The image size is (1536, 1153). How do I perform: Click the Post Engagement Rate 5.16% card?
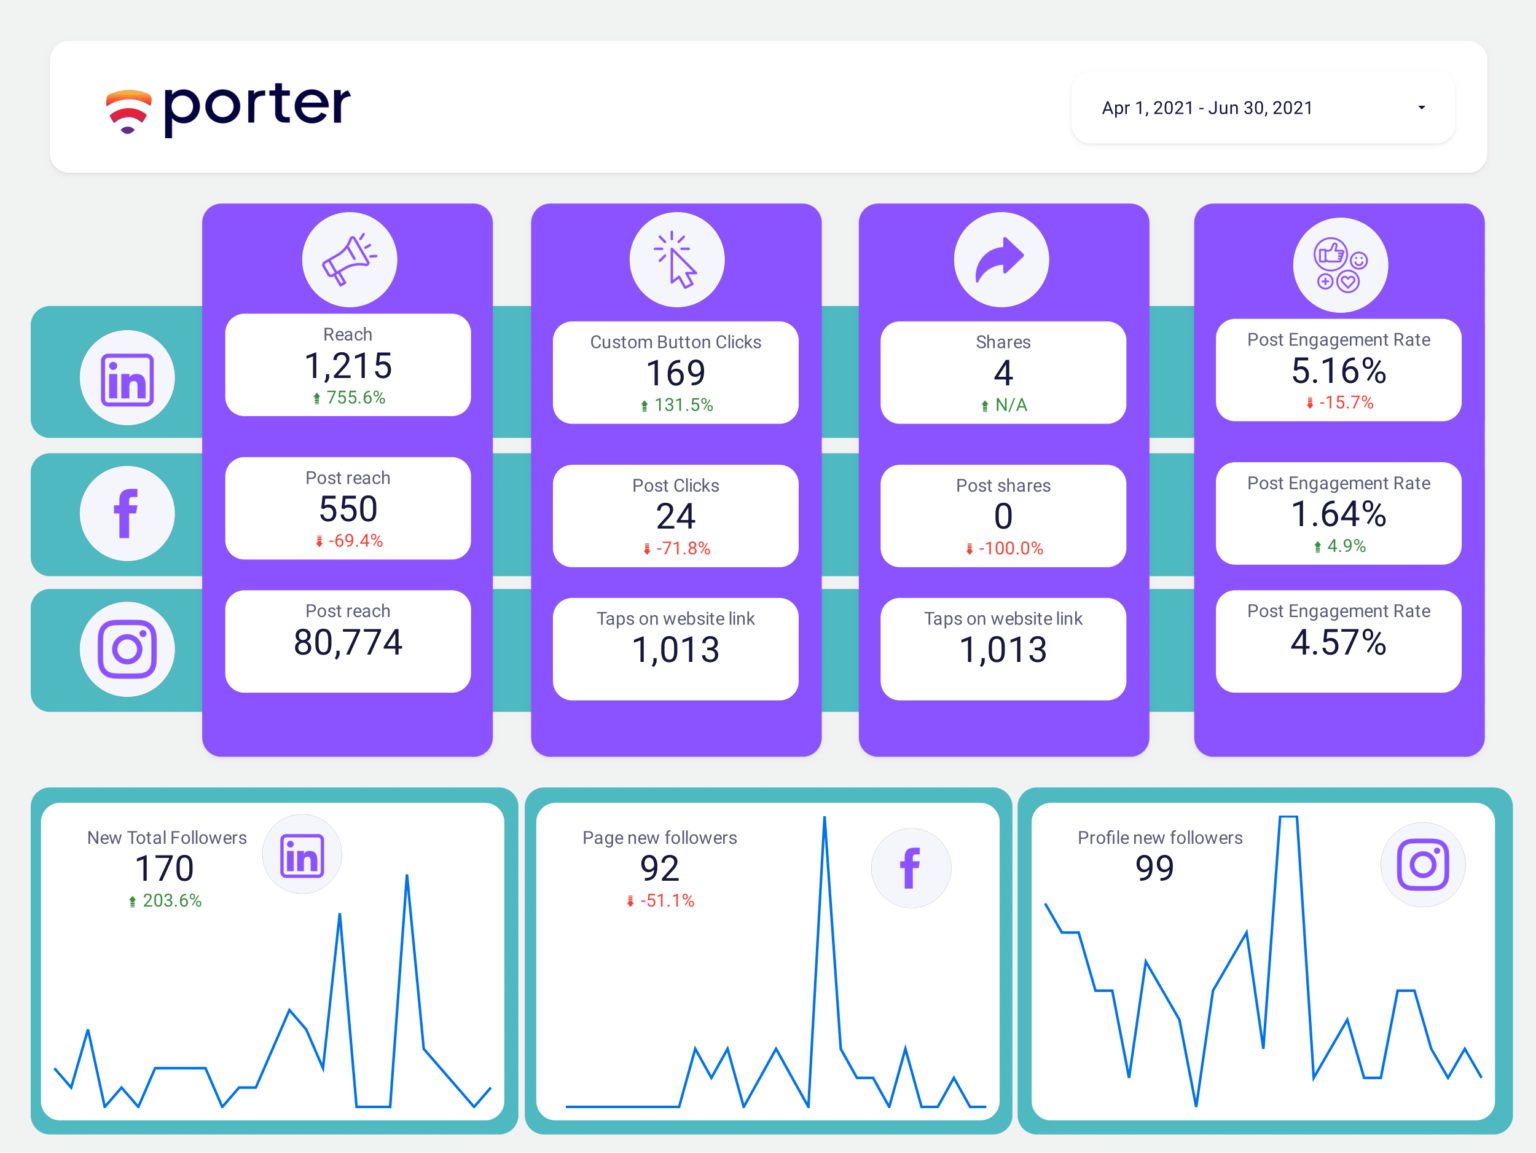click(1338, 369)
